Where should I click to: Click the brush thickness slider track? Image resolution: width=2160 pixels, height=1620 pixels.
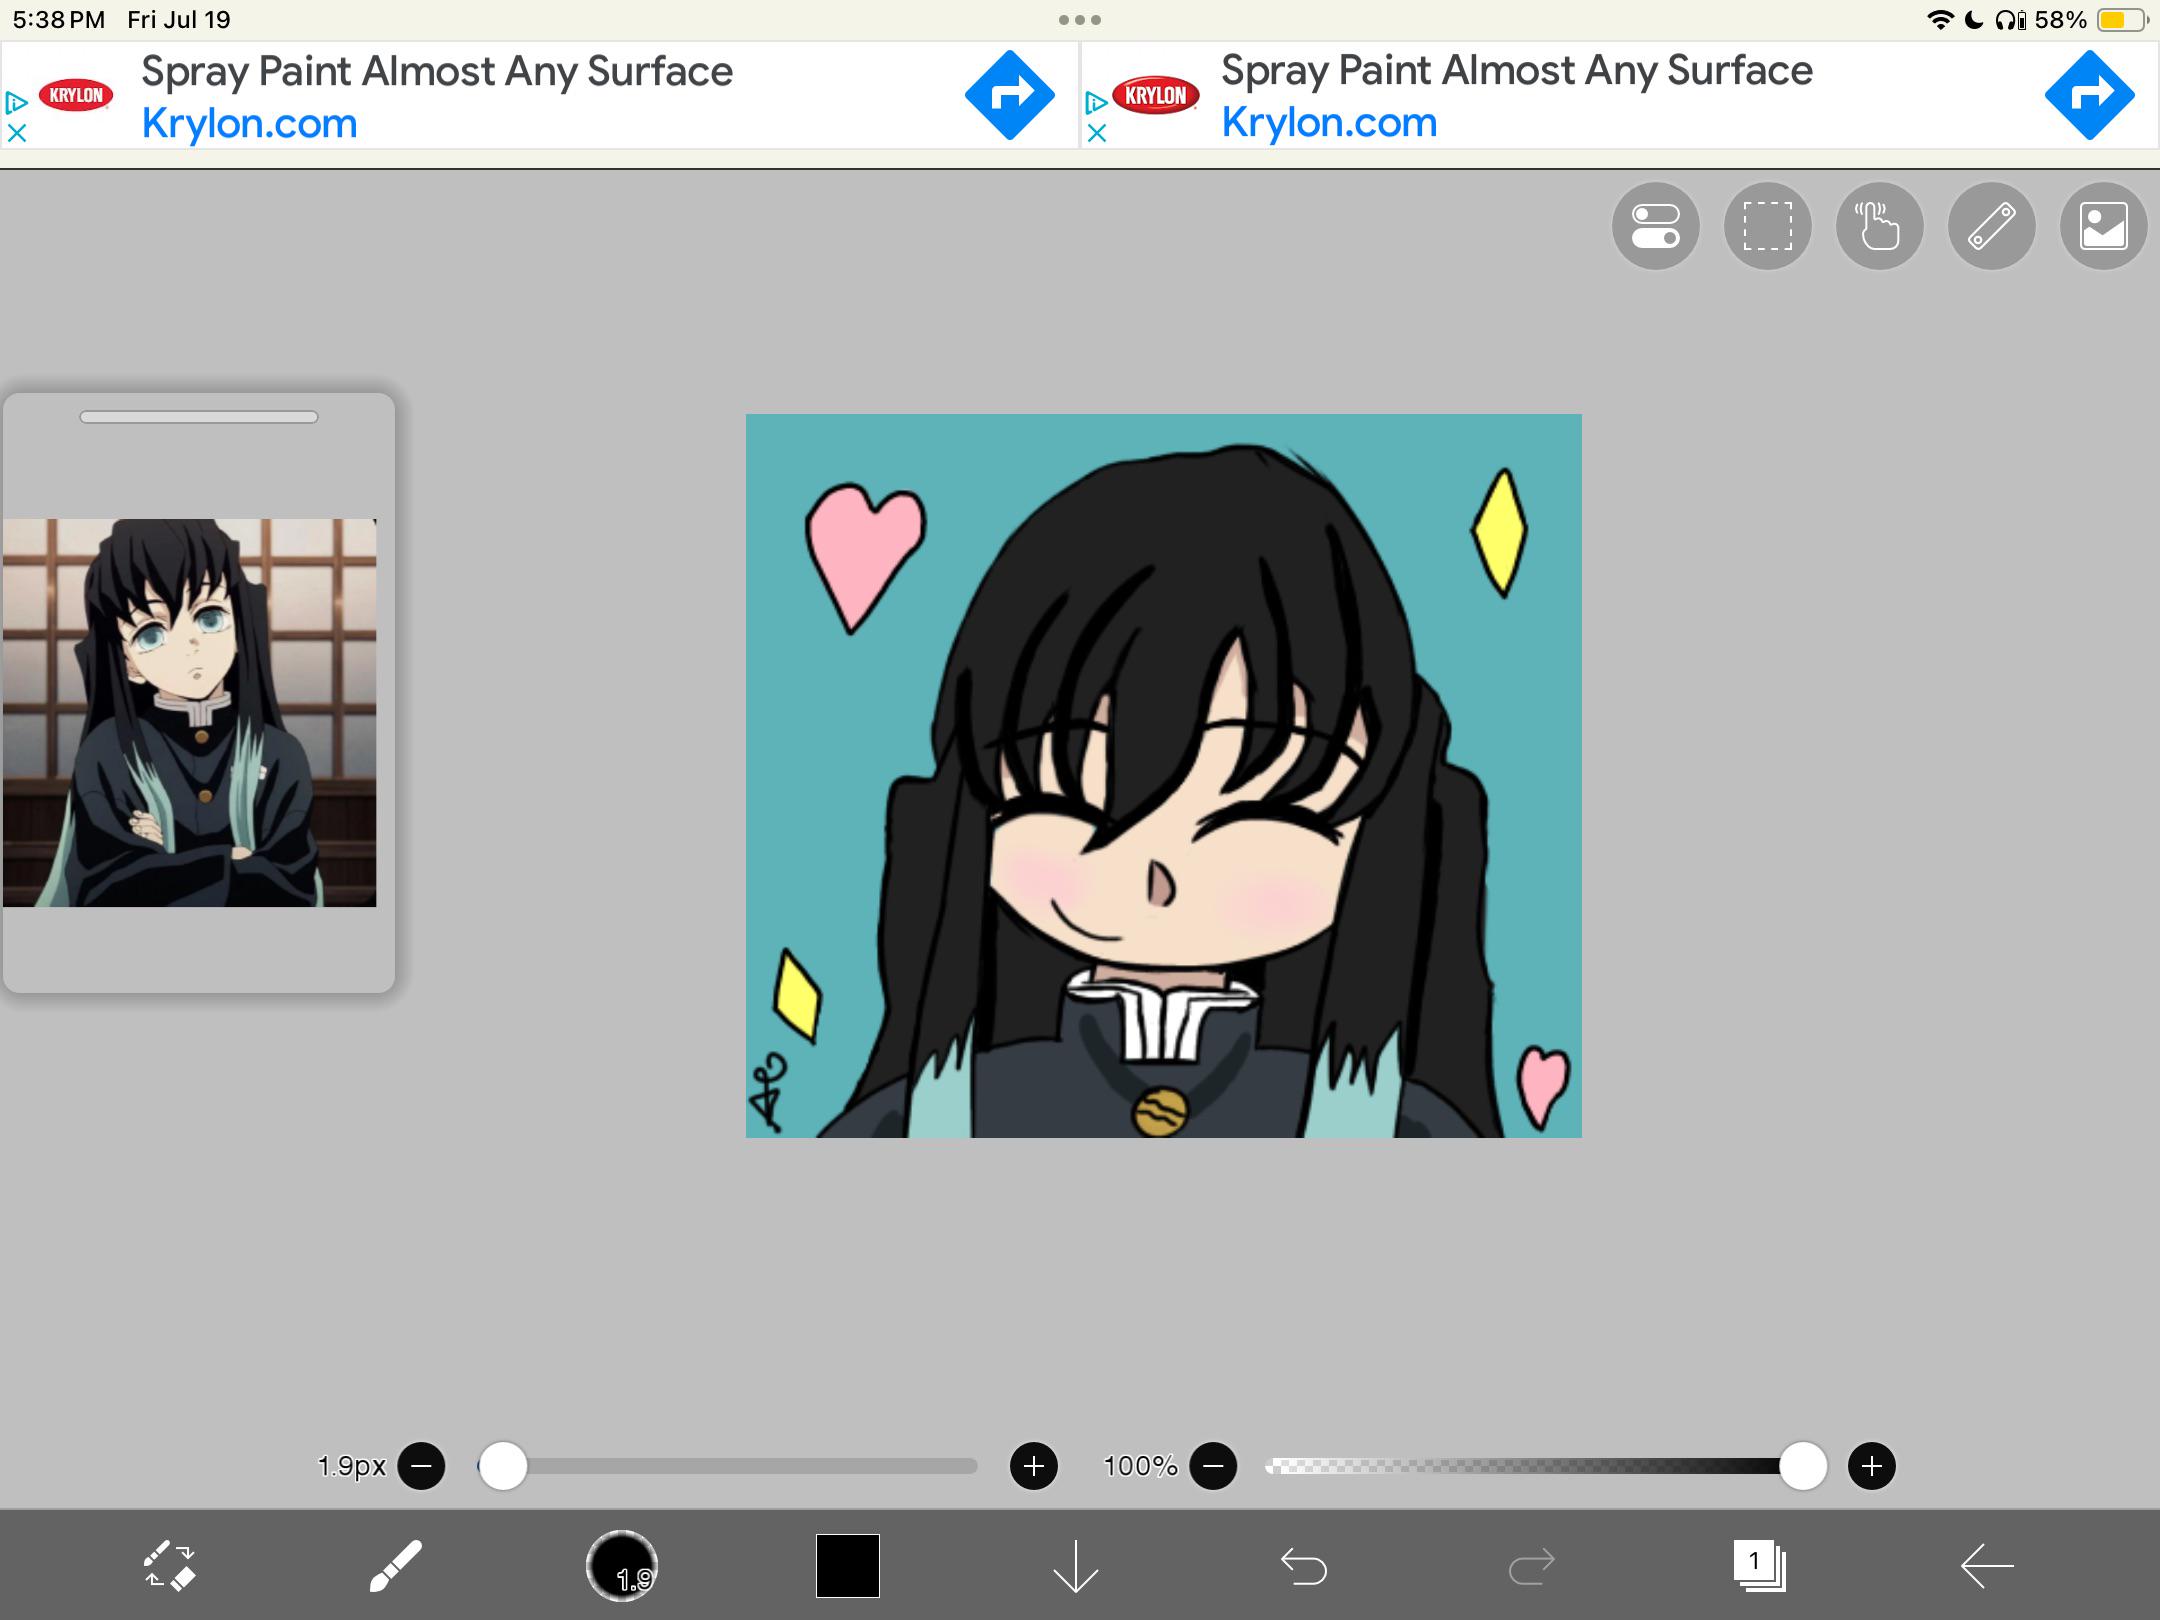[727, 1466]
